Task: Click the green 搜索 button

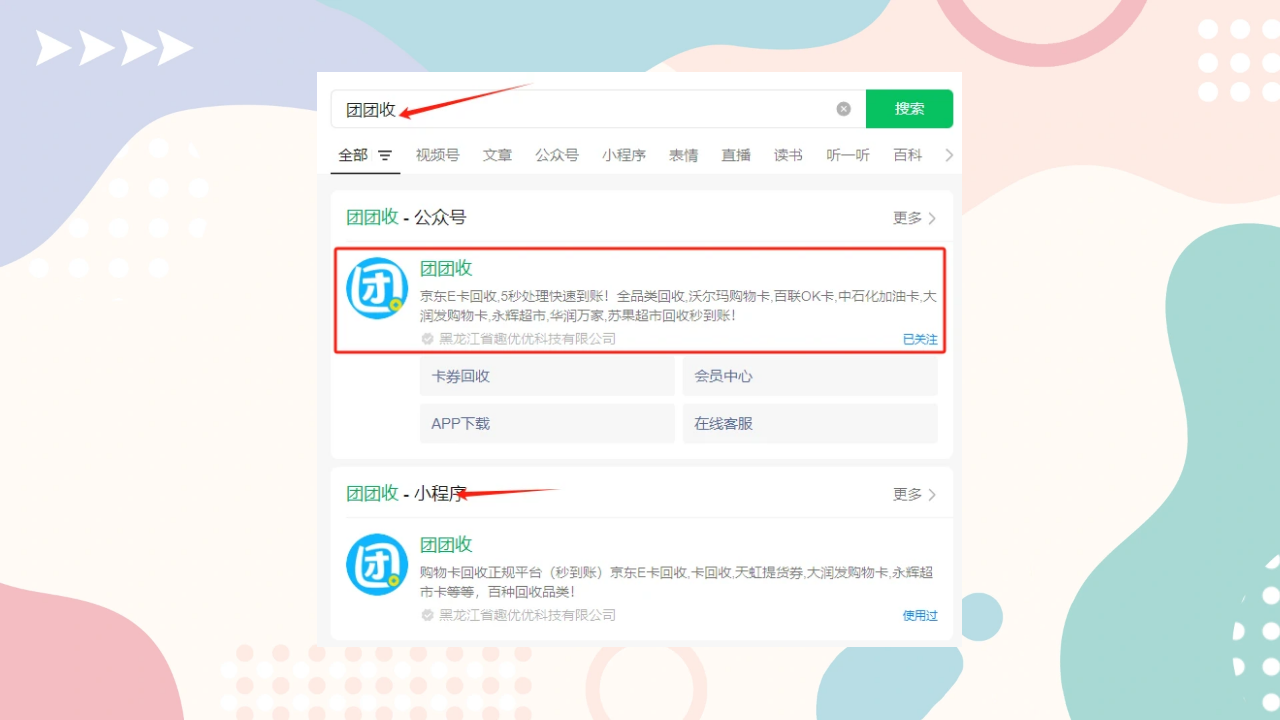Action: [909, 109]
